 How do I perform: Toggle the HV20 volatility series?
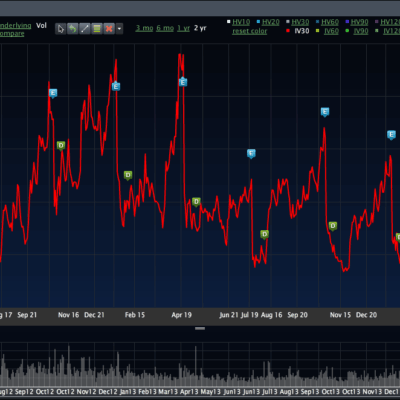(271, 22)
